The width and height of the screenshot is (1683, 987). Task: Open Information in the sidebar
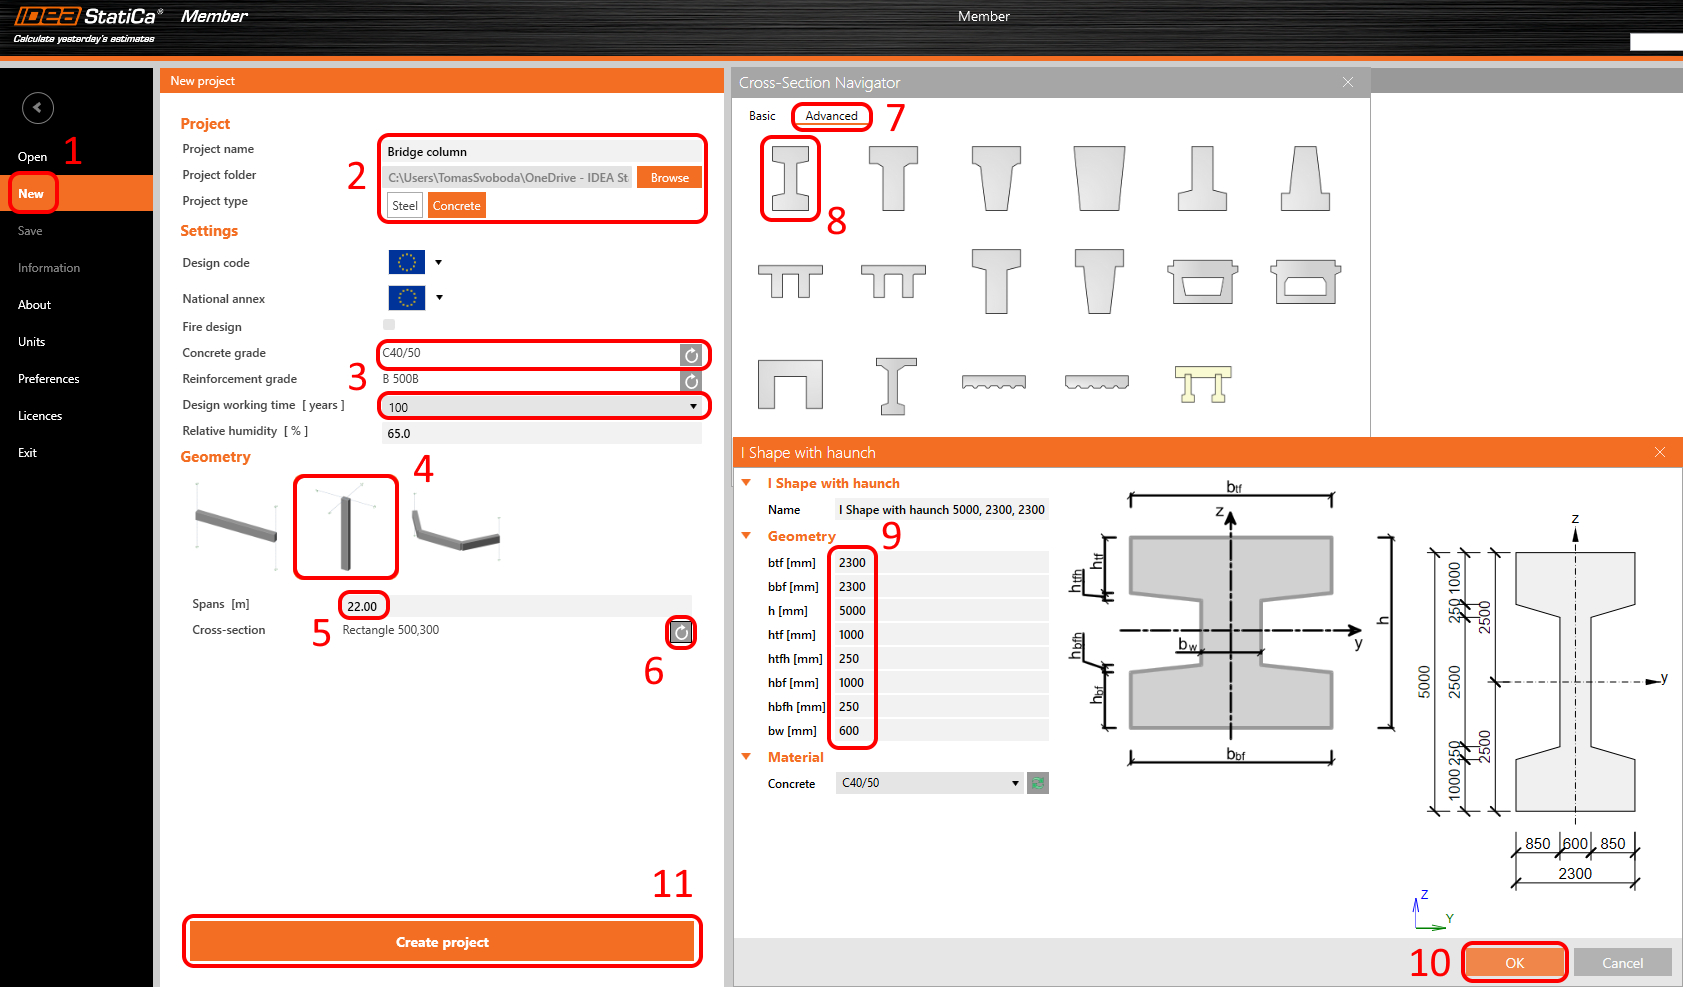(49, 268)
